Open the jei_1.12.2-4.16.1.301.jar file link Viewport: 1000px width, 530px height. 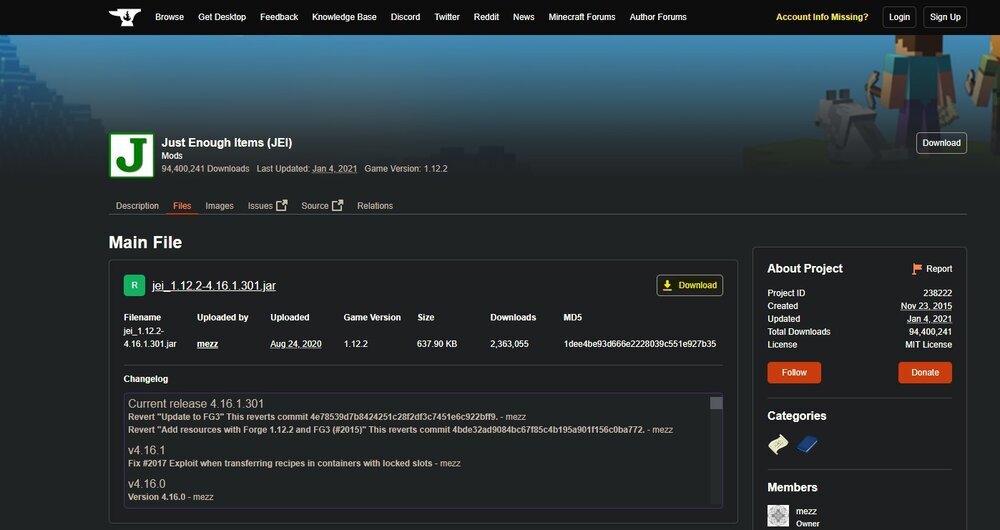pos(214,286)
